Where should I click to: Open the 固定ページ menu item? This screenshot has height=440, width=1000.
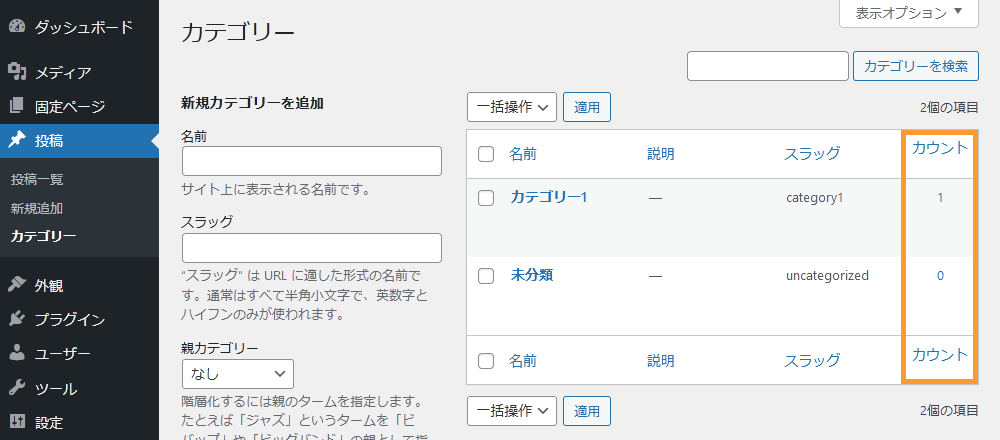pos(70,106)
